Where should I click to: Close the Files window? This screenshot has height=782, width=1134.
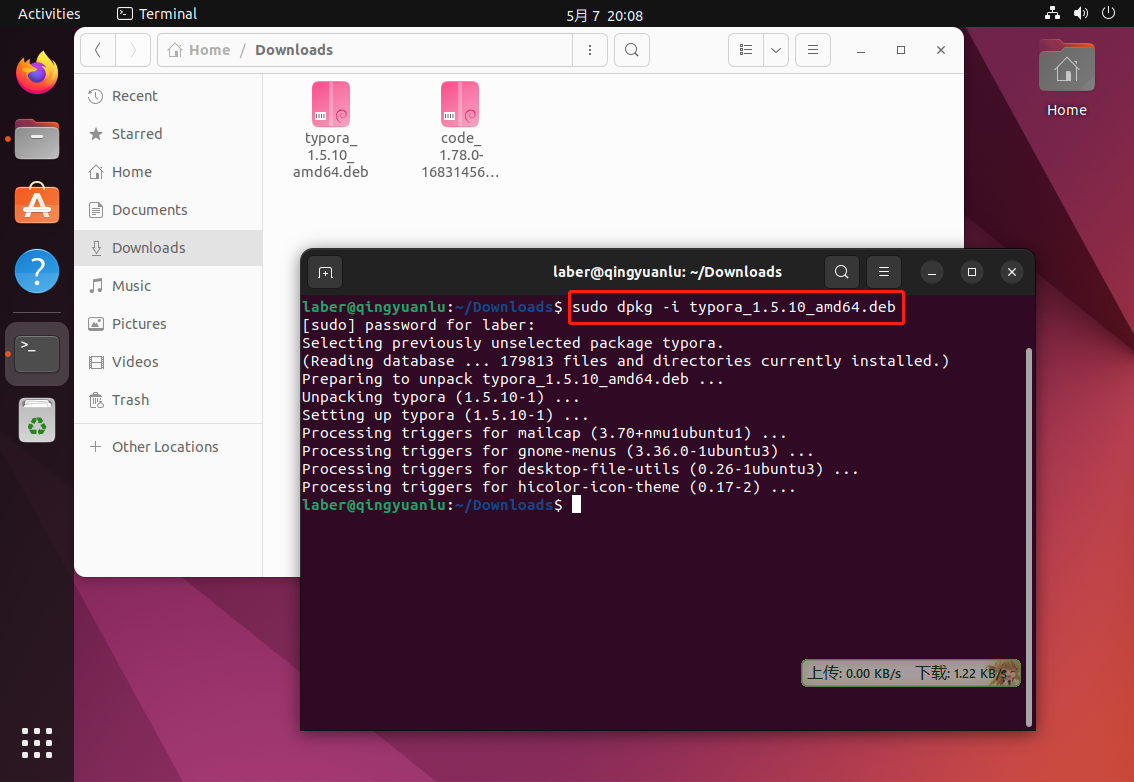tap(941, 50)
